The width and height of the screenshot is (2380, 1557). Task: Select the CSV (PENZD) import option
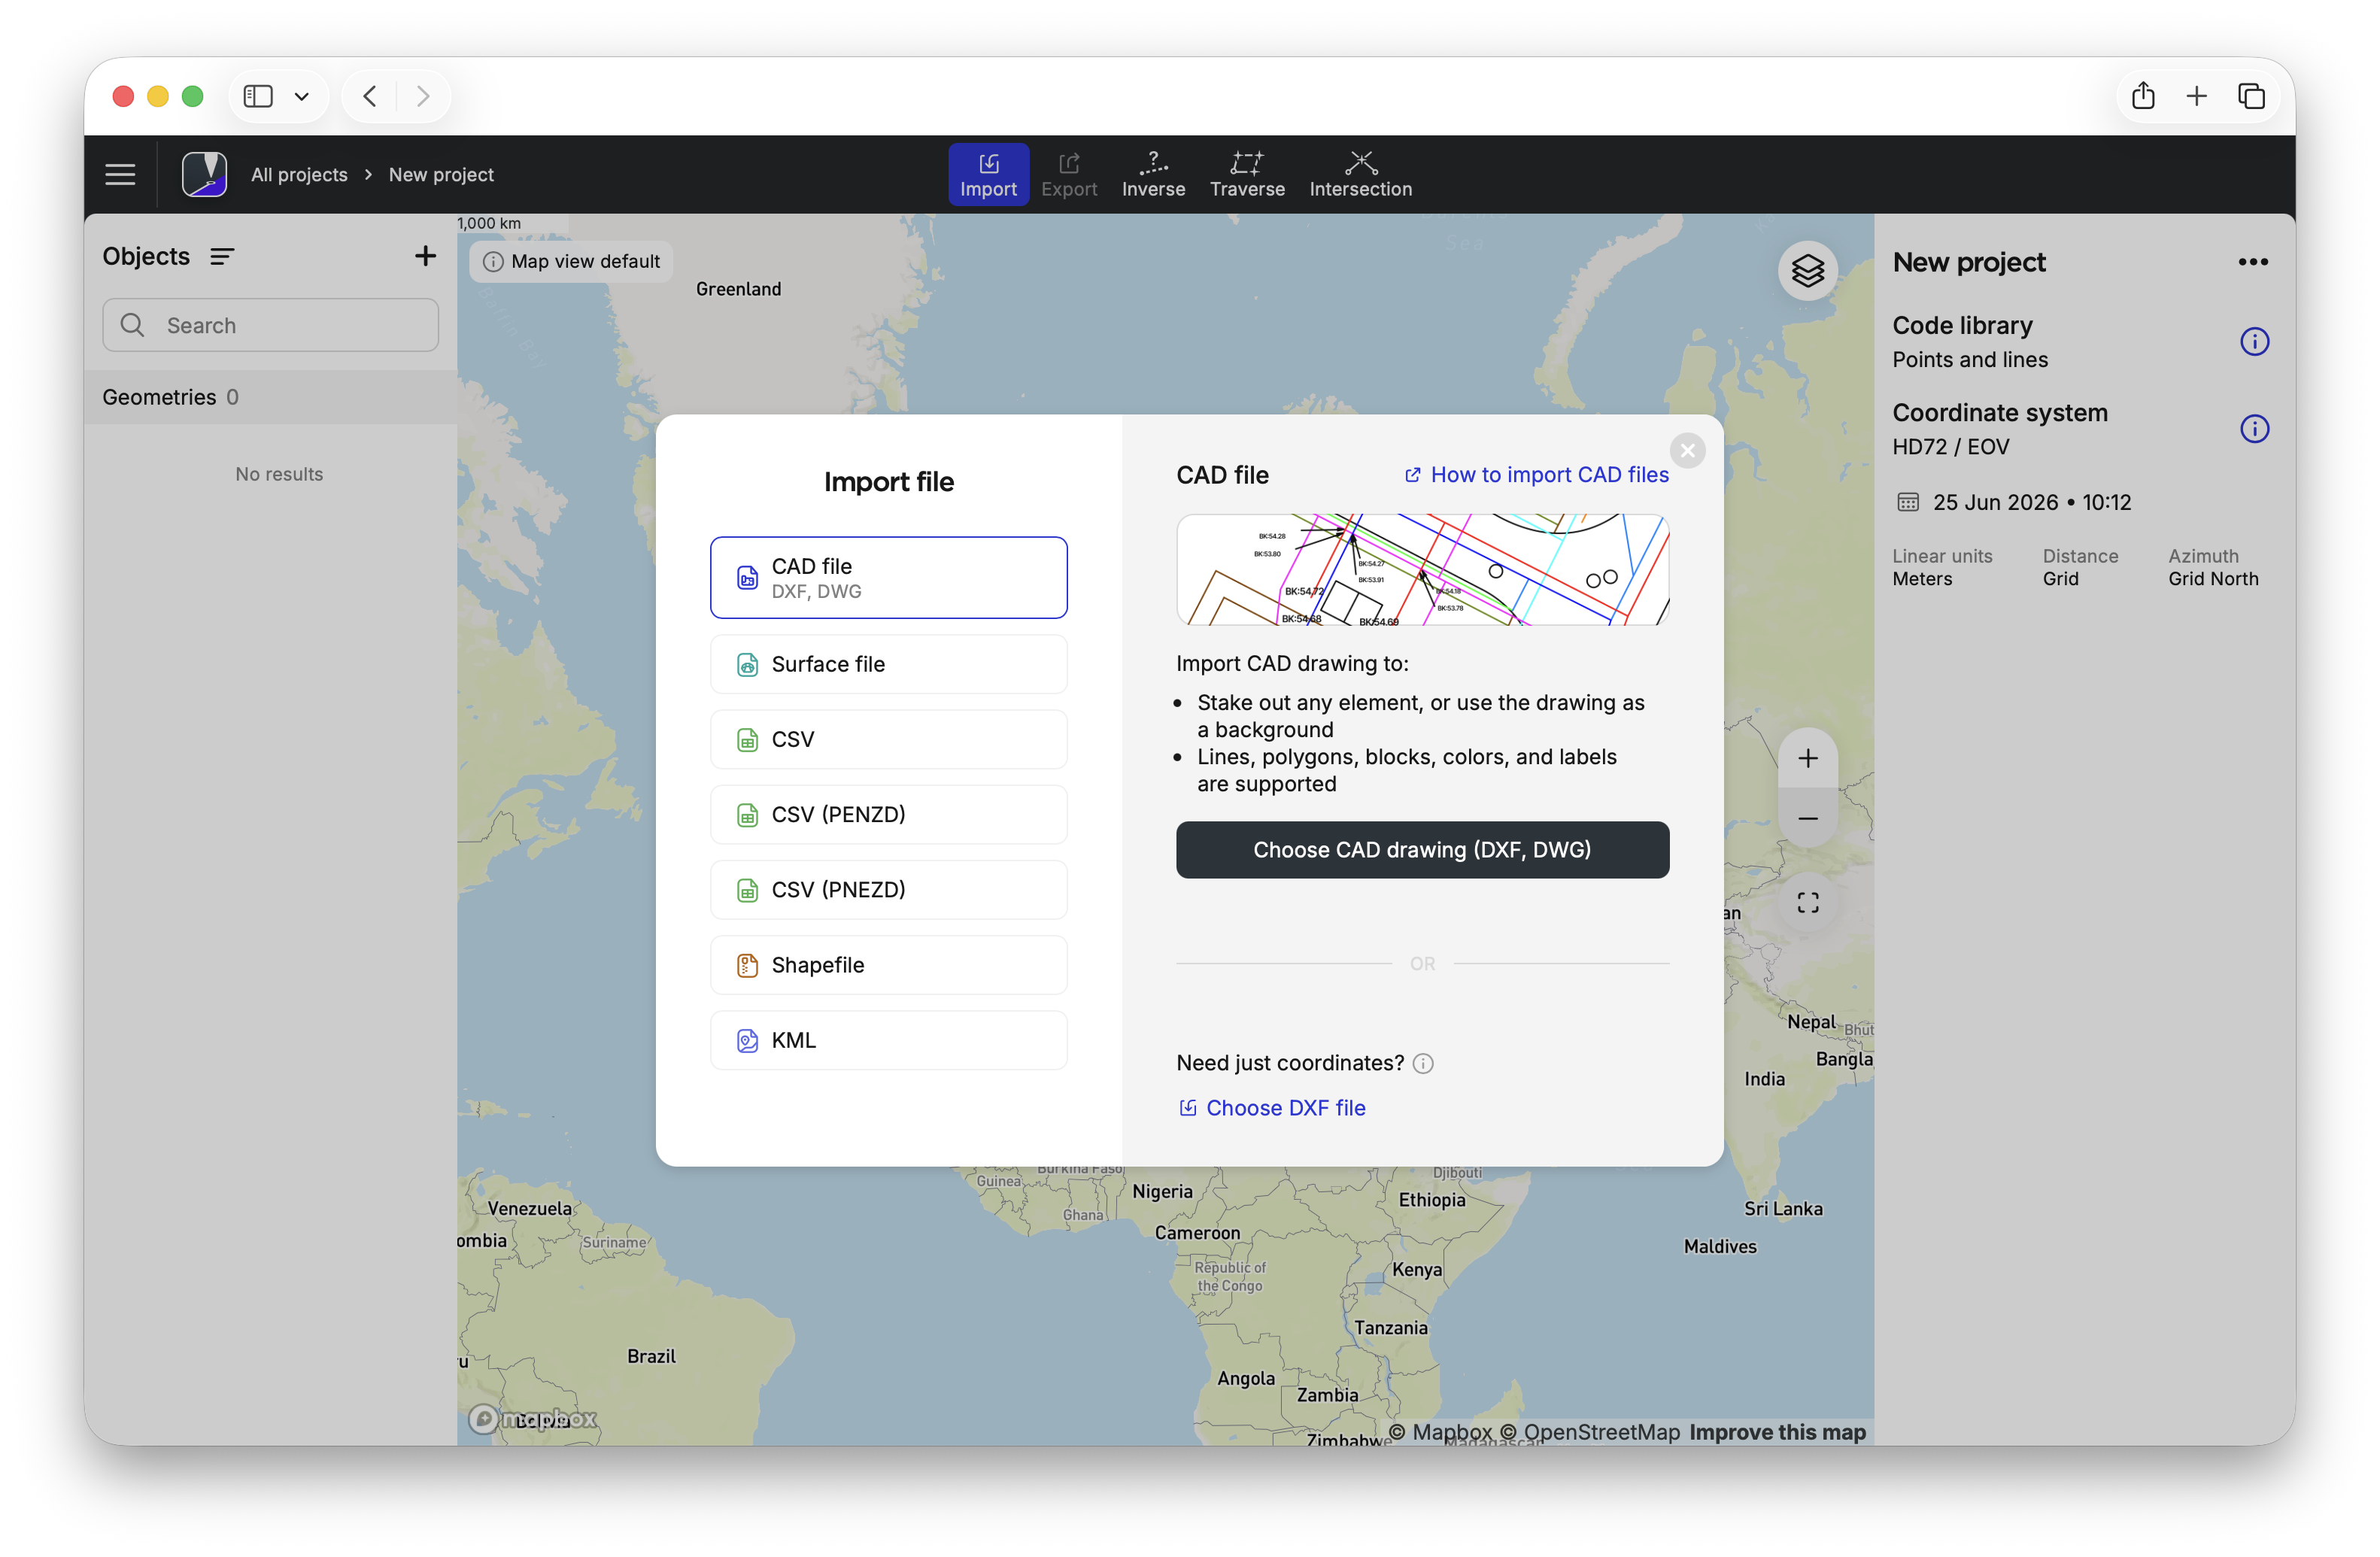tap(888, 814)
